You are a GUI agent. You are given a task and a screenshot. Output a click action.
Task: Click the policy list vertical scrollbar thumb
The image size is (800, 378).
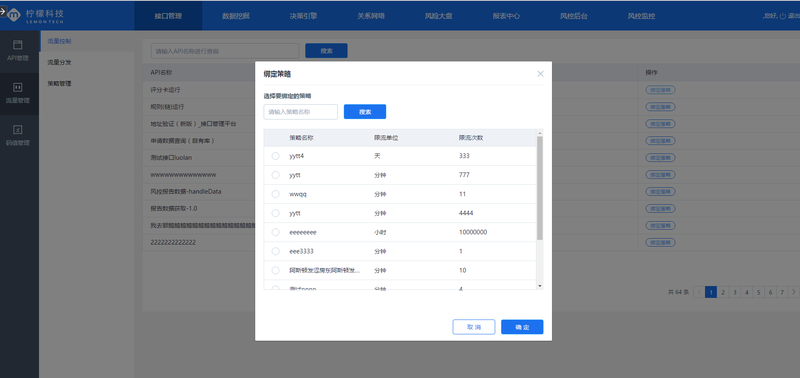[540, 188]
